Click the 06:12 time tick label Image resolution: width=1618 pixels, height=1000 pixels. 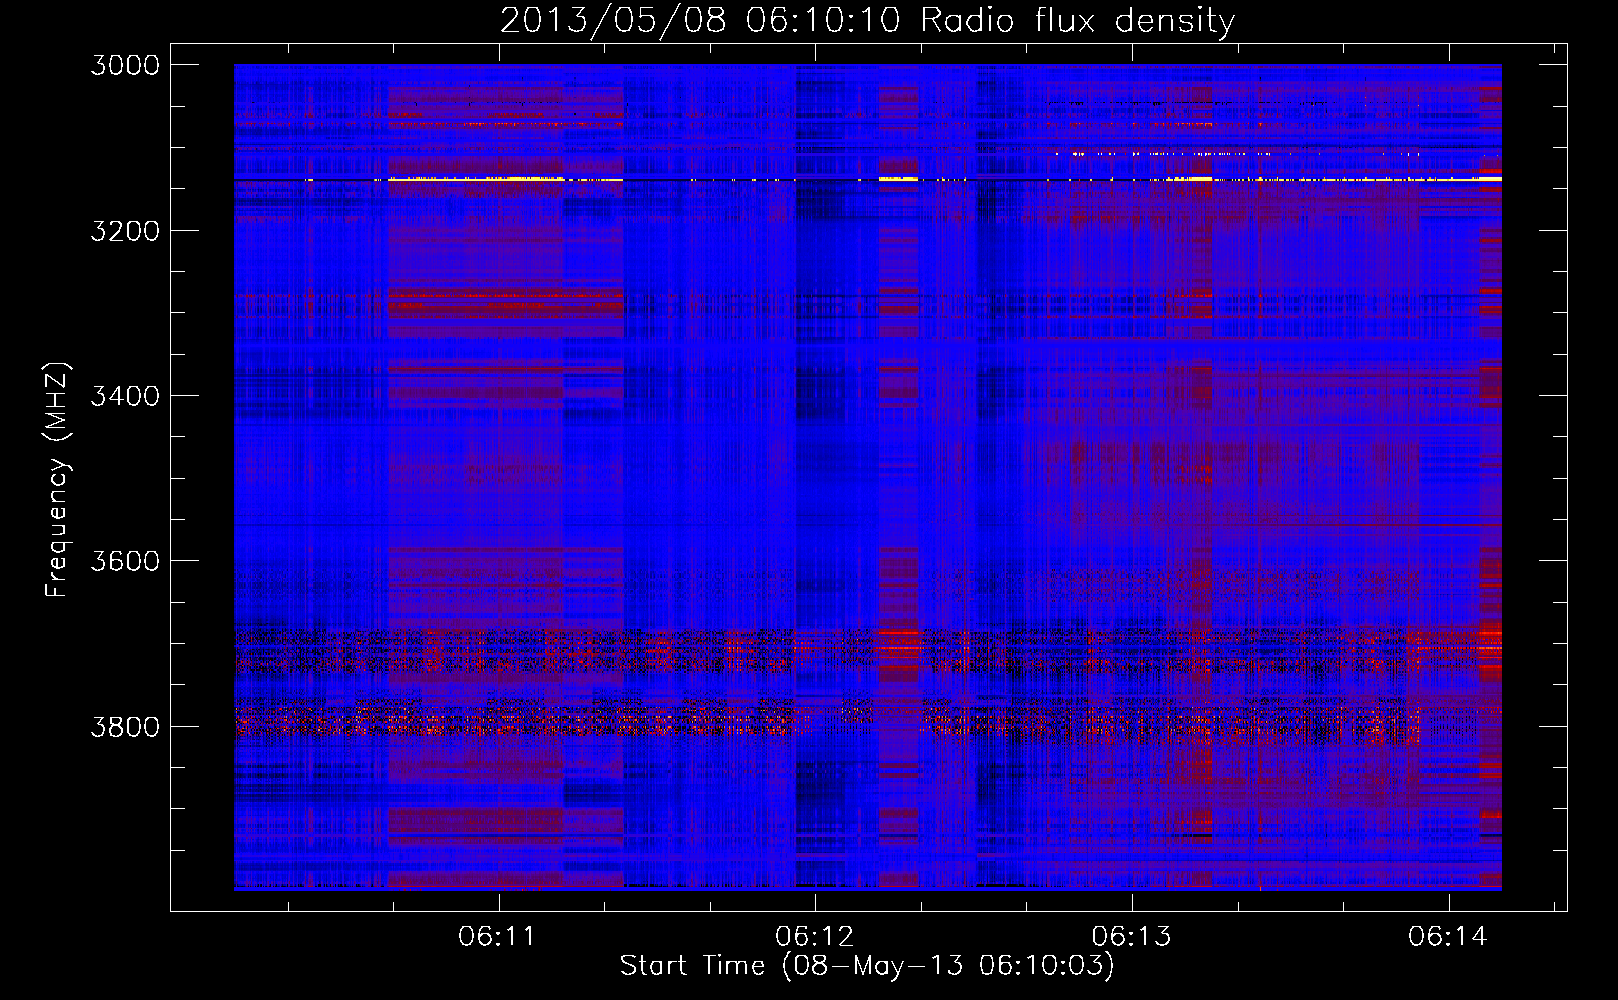[814, 937]
